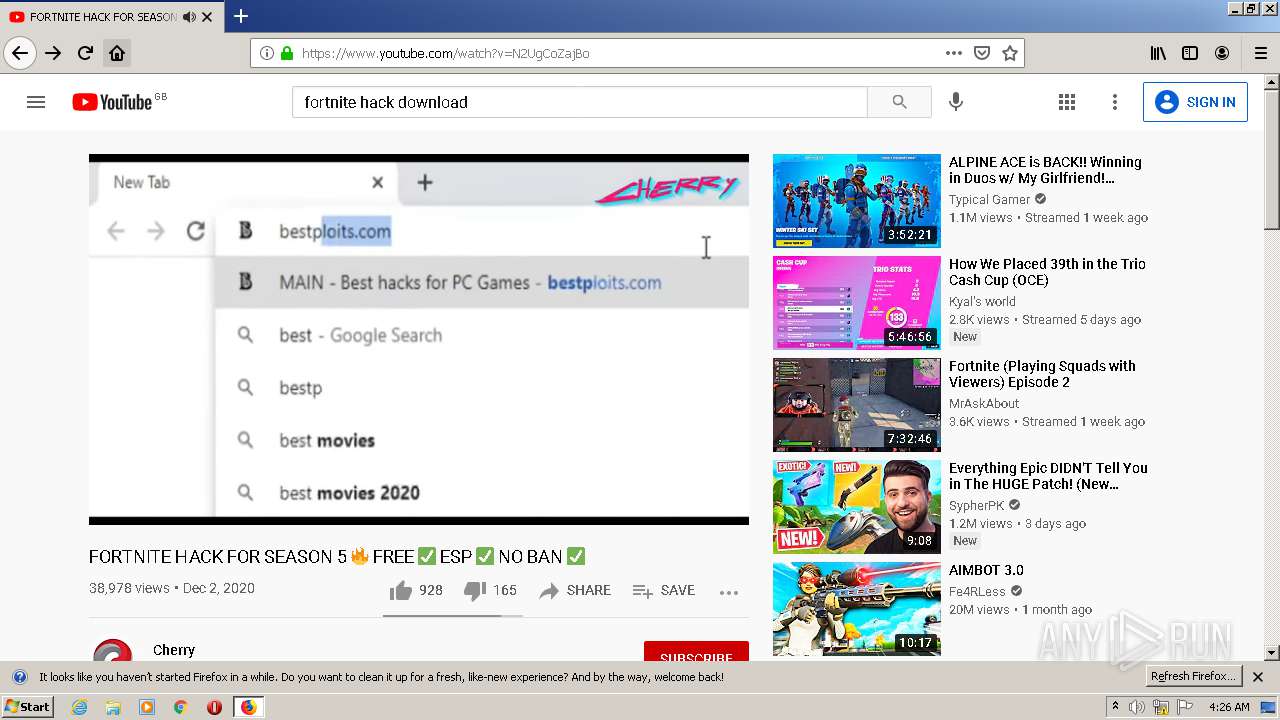Open system volume tray icon

coord(1137,707)
